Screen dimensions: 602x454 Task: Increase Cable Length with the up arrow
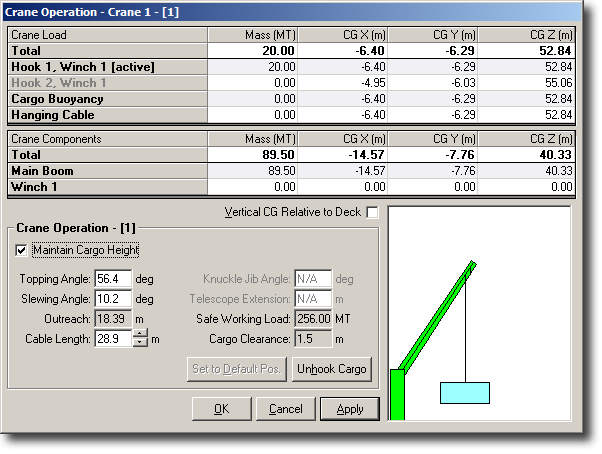tap(140, 334)
